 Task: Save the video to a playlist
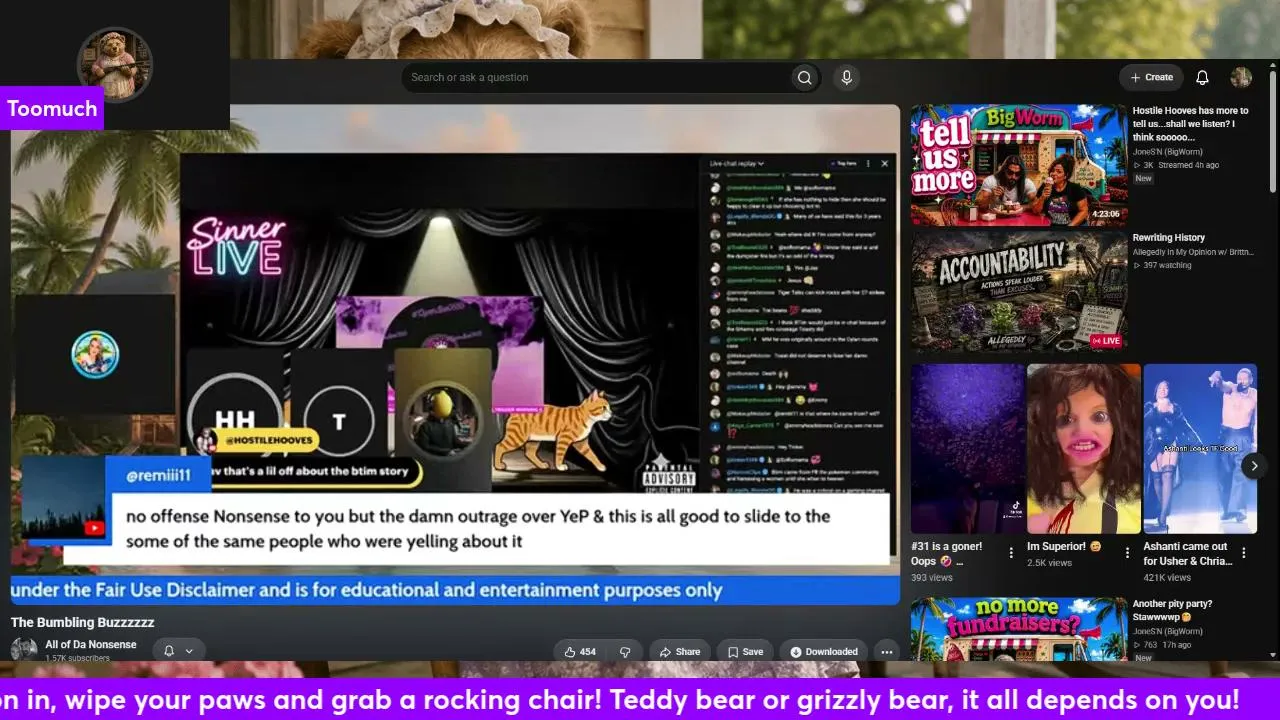pos(746,652)
